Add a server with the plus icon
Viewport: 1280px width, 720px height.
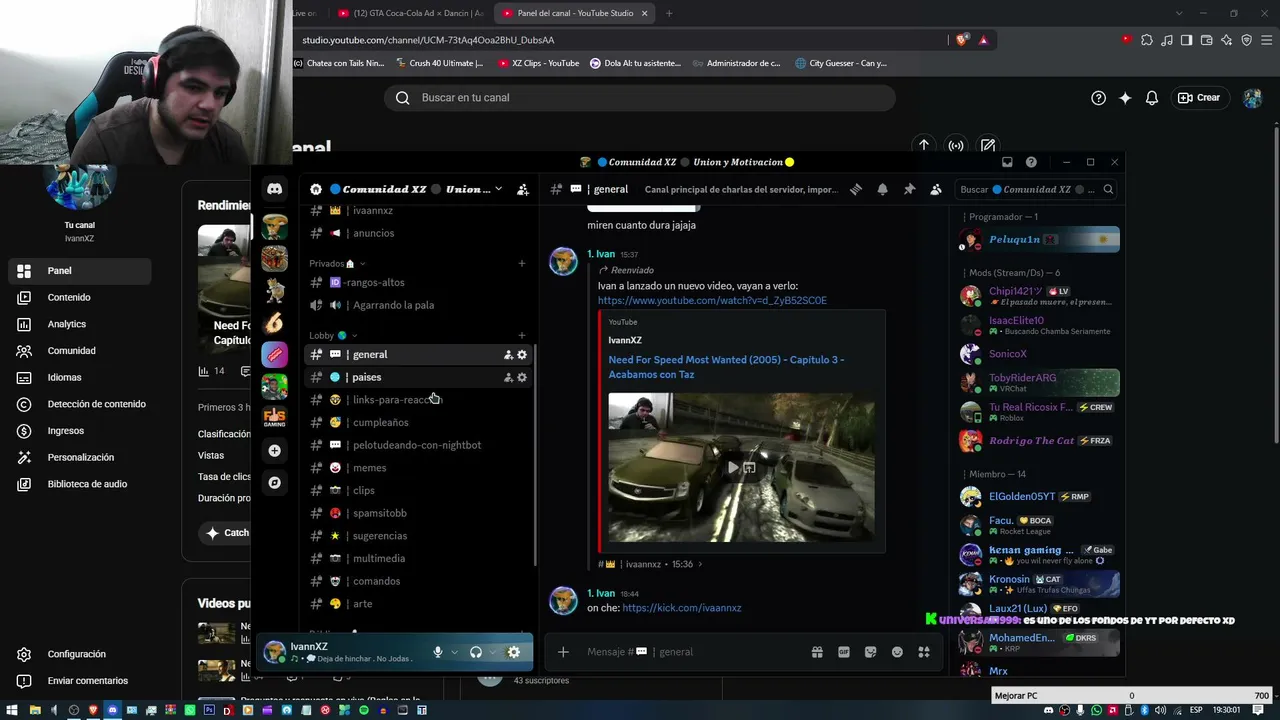[x=274, y=451]
